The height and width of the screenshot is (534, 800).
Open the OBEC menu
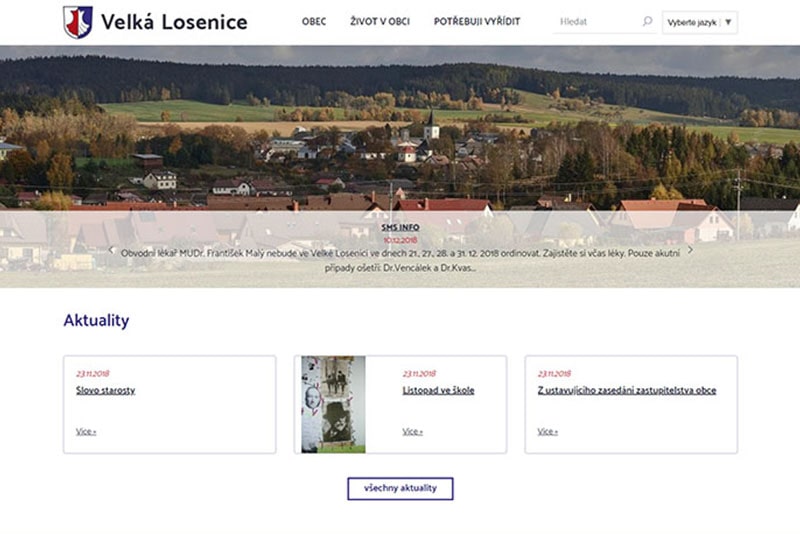tap(314, 21)
